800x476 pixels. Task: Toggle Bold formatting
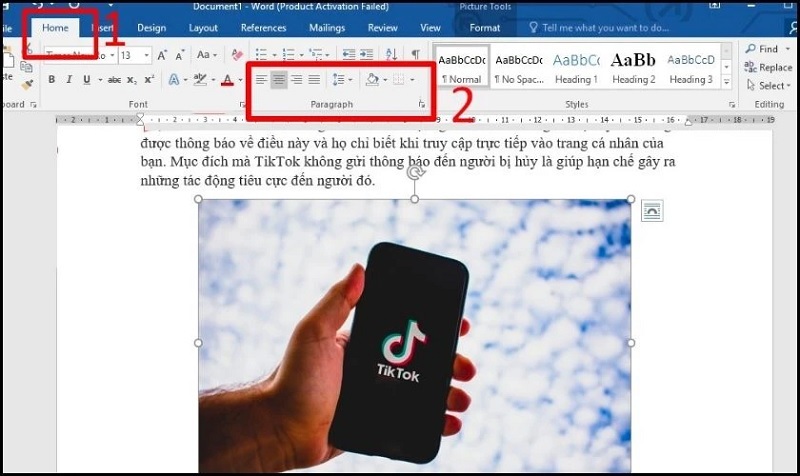pyautogui.click(x=51, y=79)
